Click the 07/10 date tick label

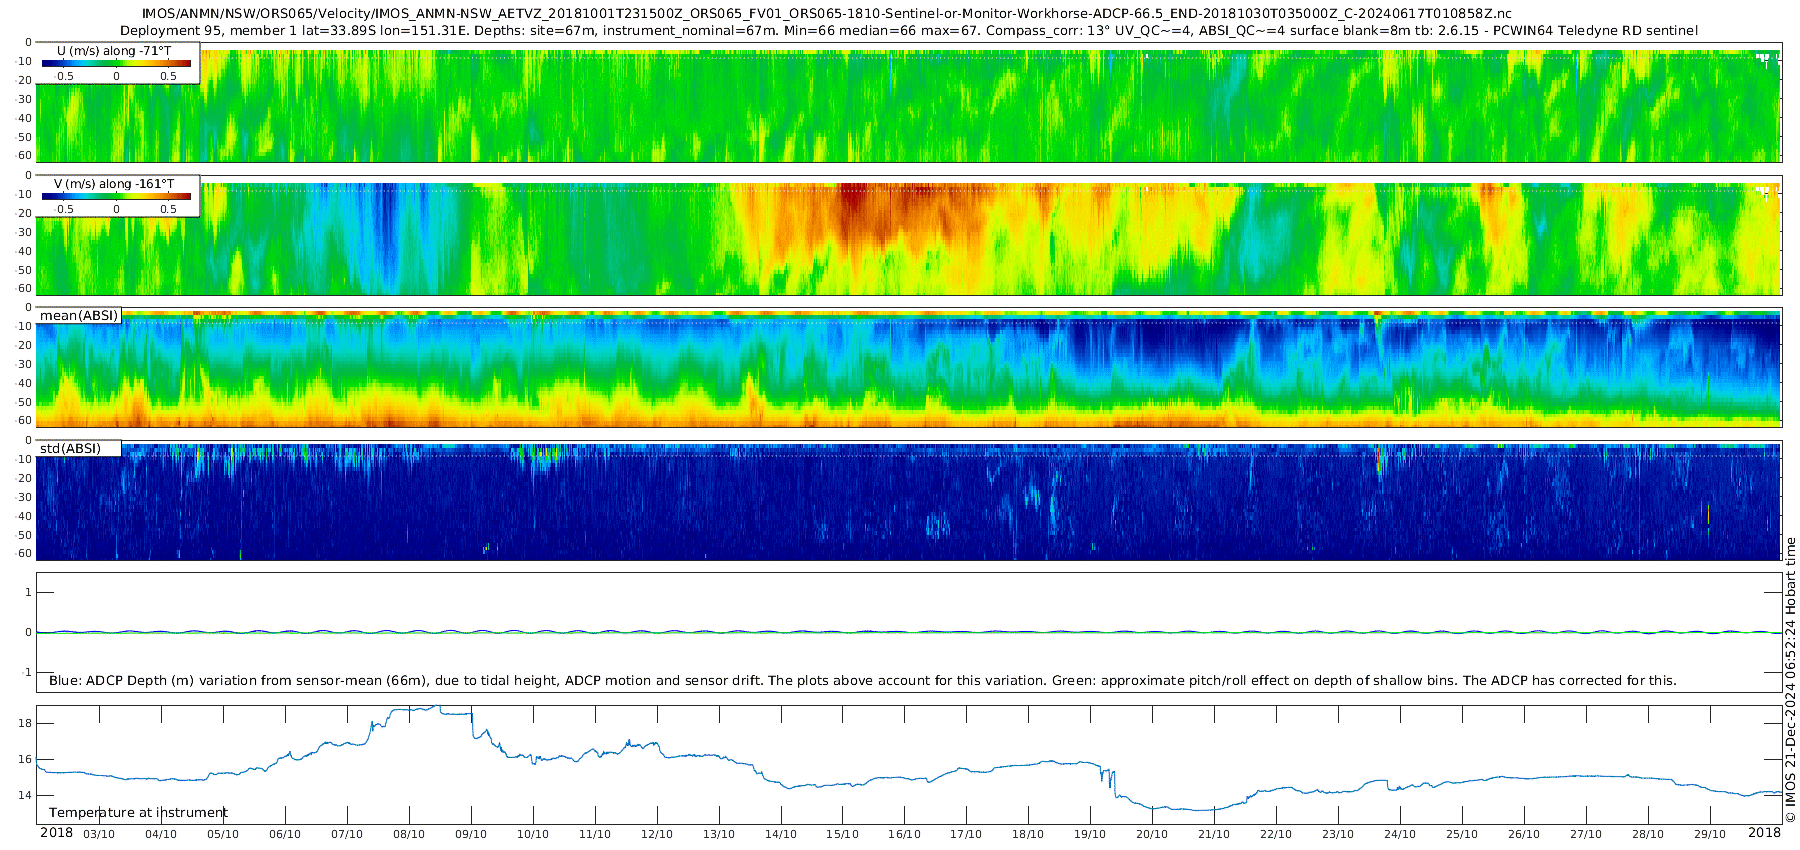[347, 834]
